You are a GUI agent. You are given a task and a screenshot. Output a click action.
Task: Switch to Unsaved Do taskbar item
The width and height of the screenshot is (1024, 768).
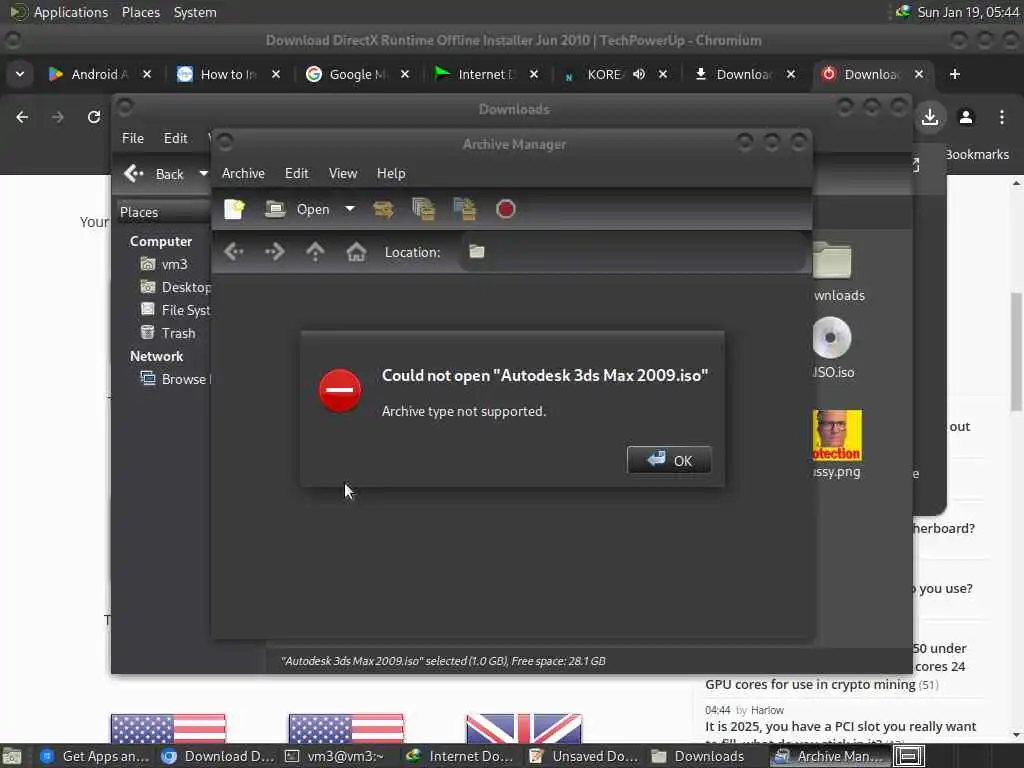click(x=583, y=756)
